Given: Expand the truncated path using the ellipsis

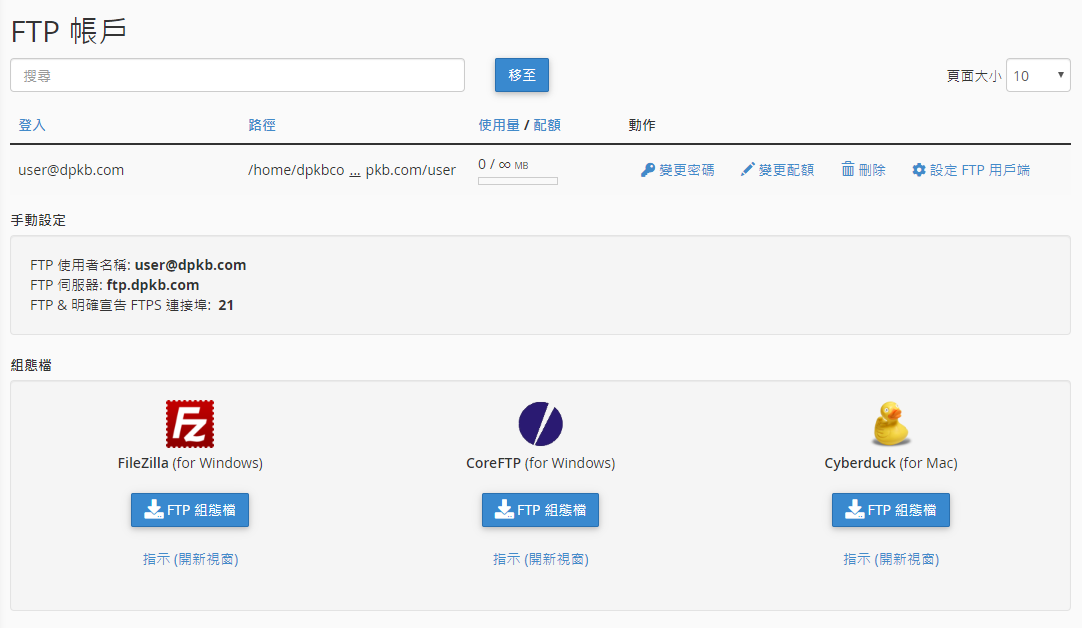Looking at the screenshot, I should (354, 170).
